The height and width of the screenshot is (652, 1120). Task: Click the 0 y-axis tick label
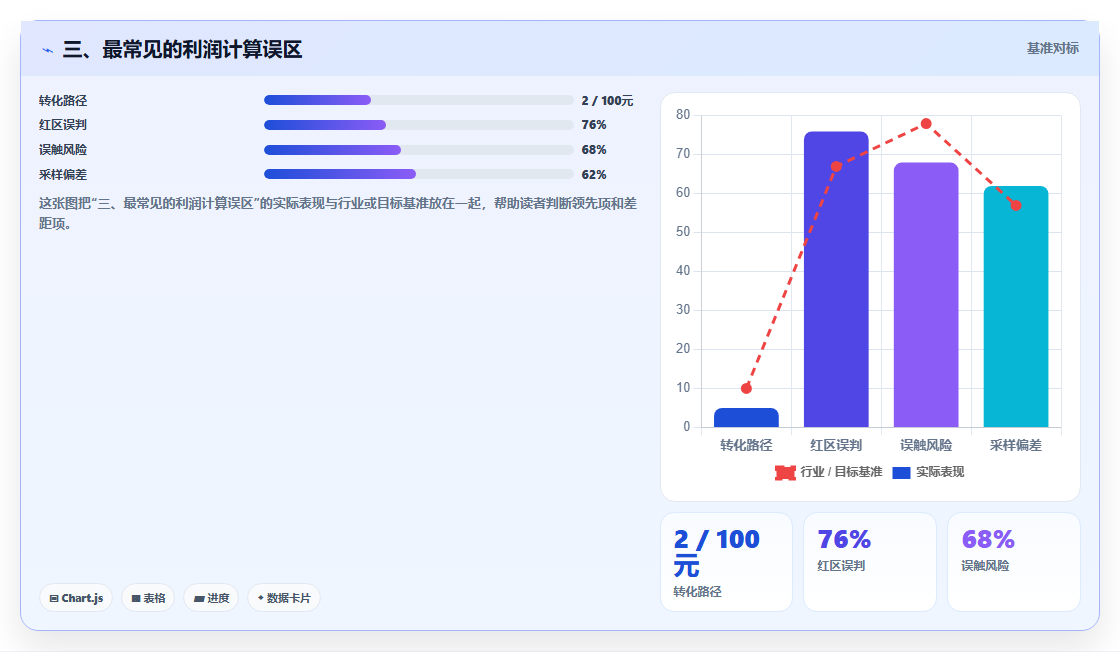(686, 427)
